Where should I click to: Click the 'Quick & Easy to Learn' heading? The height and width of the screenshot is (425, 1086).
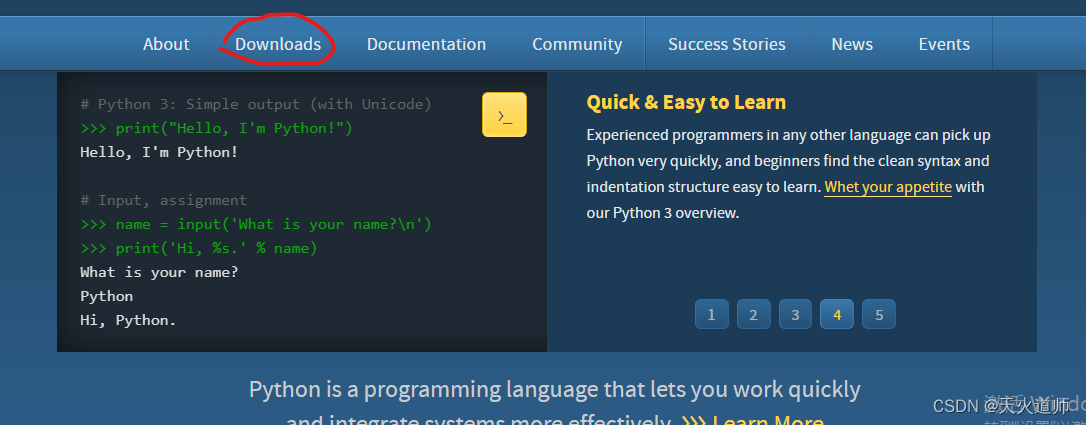point(686,102)
